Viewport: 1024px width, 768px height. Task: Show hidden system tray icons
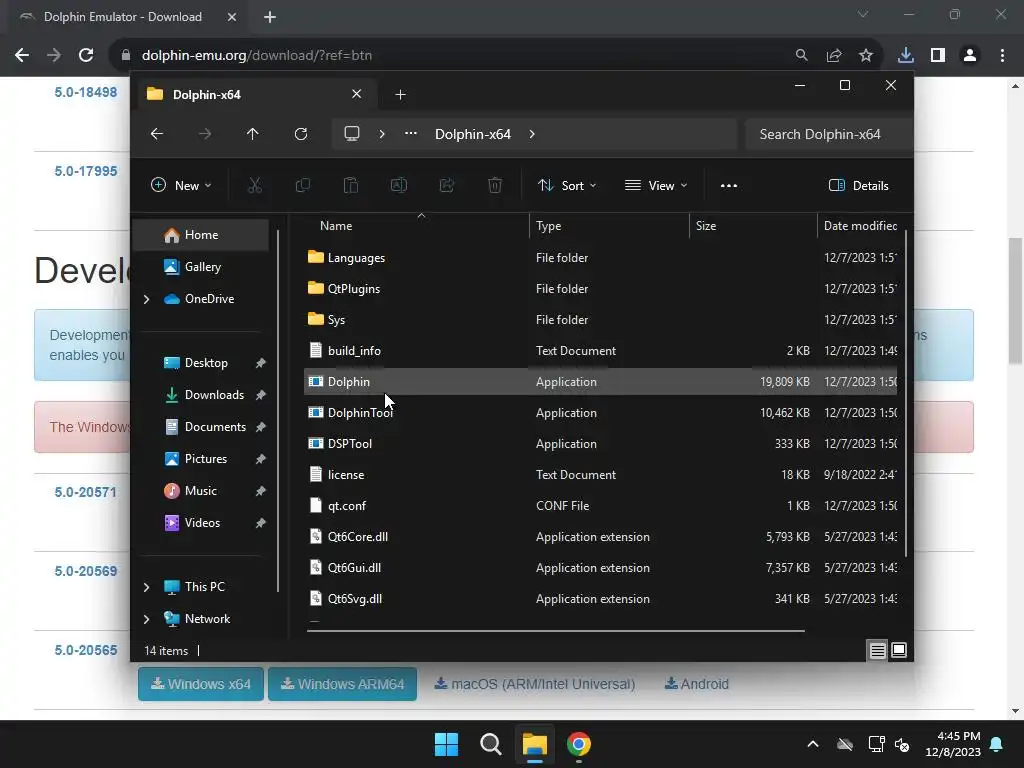812,744
